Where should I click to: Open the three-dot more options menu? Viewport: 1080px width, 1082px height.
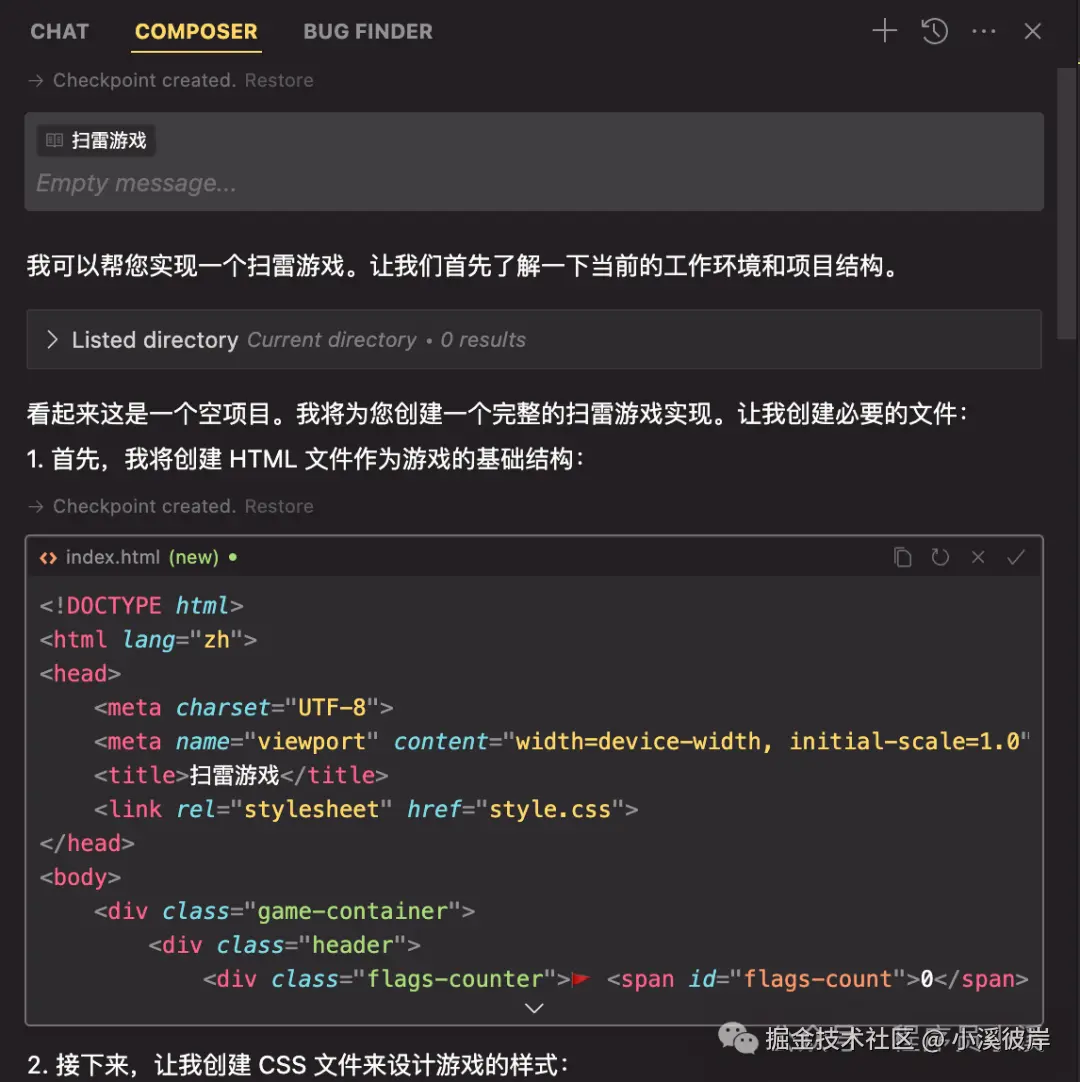click(x=983, y=31)
